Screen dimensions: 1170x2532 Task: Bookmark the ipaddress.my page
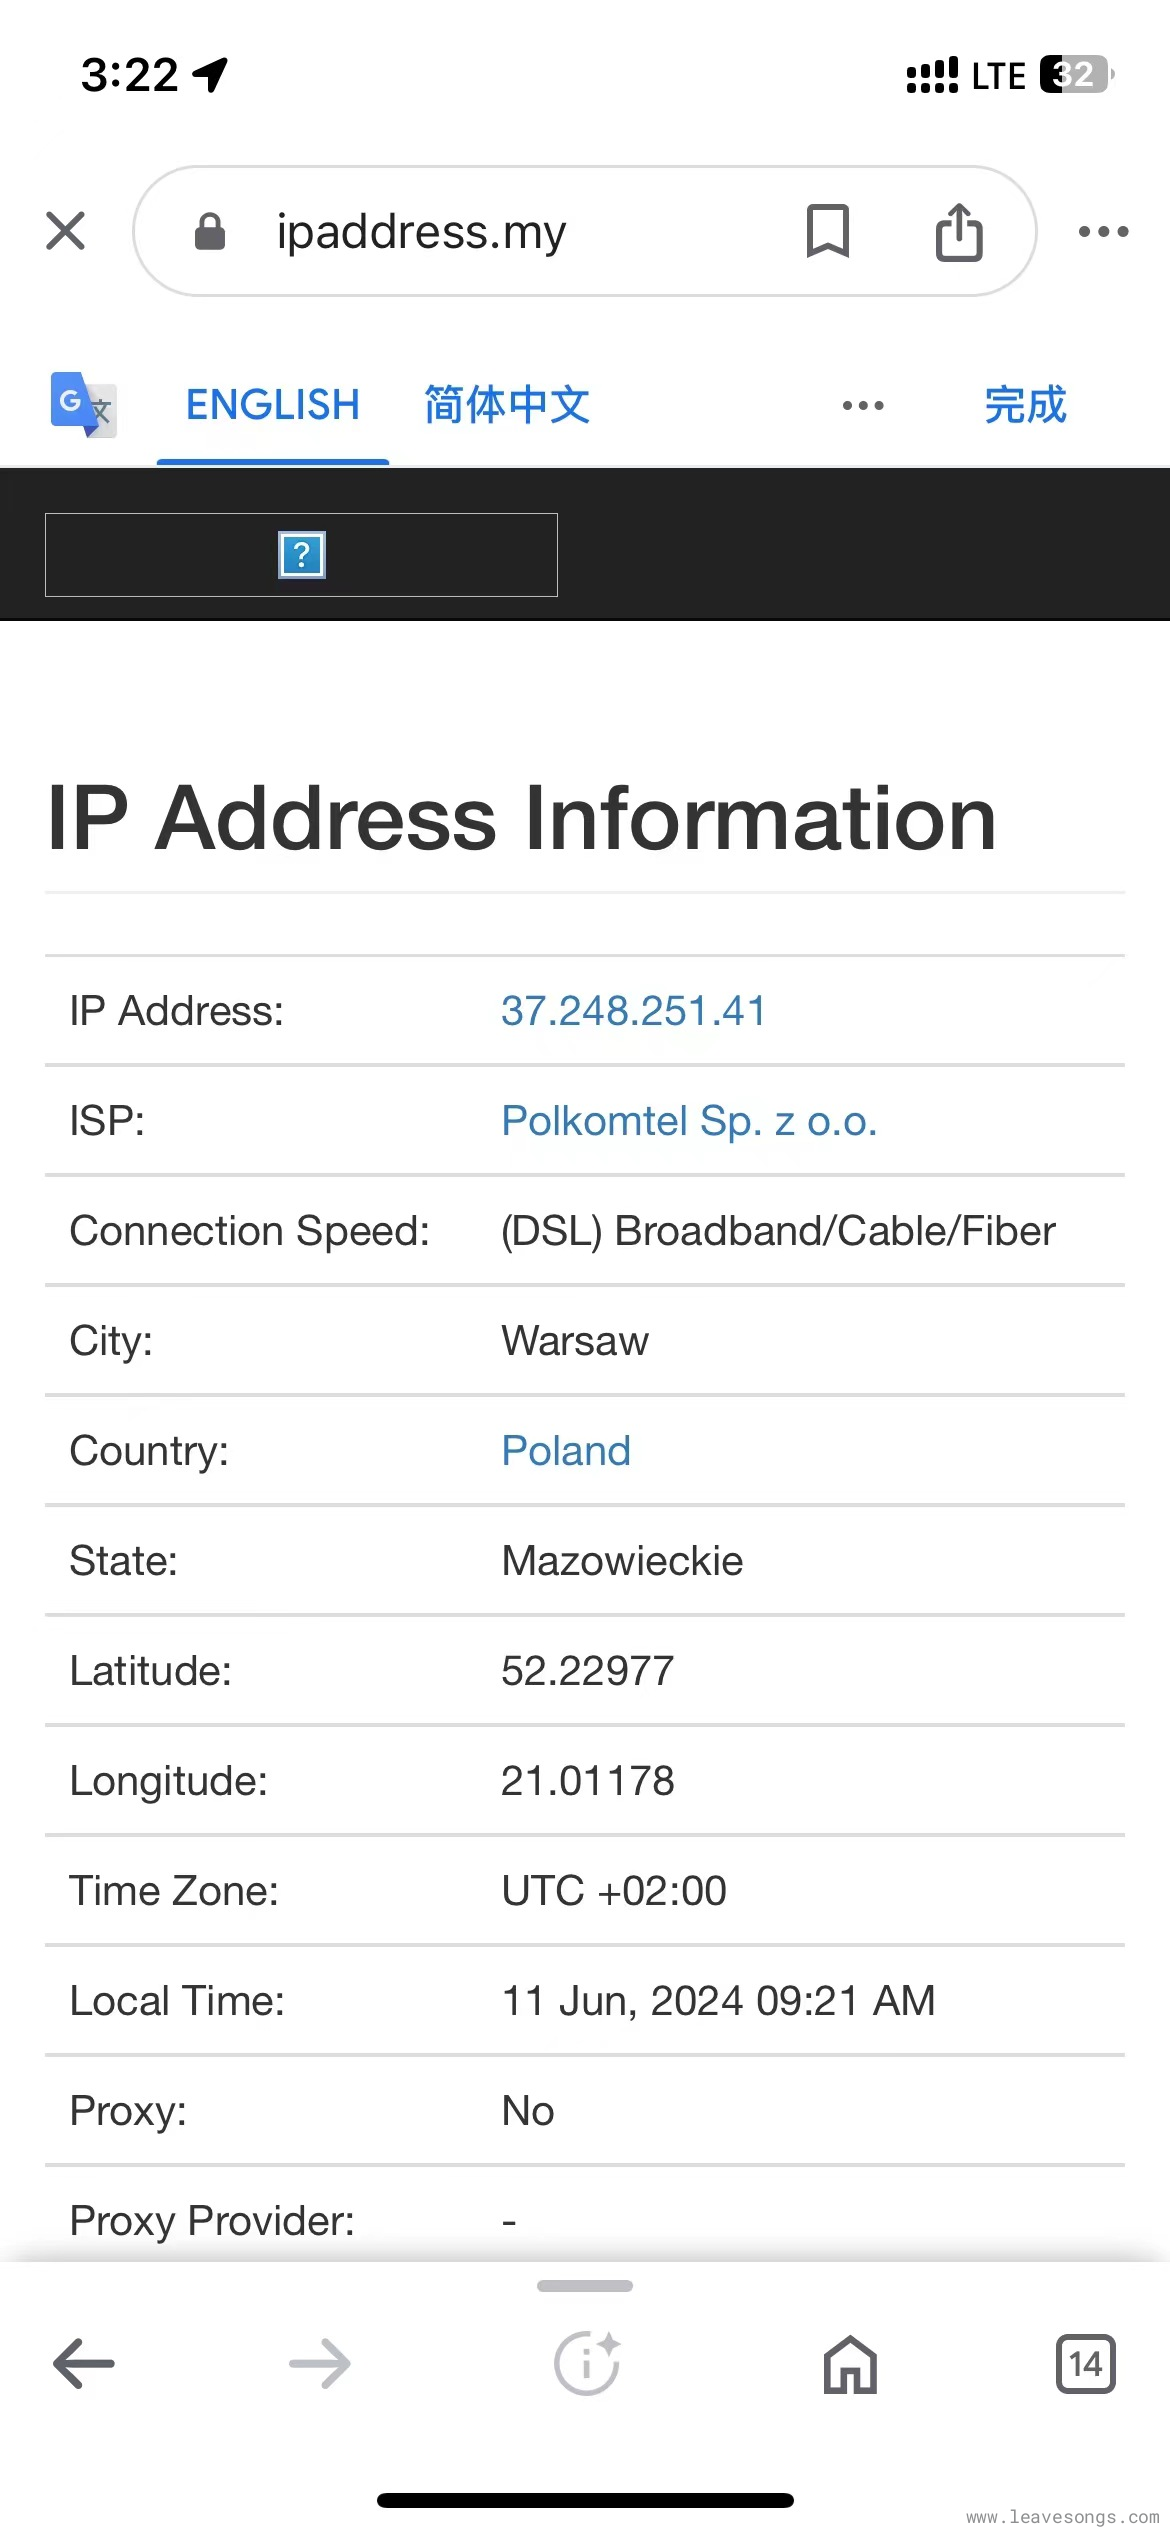click(827, 231)
